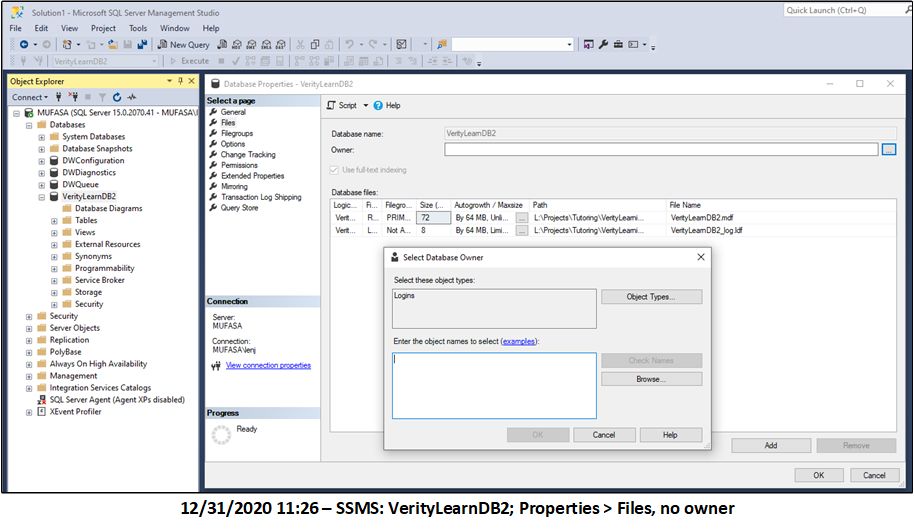This screenshot has height=529, width=914.
Task: Select the SQL Server Agent tree item
Action: click(x=117, y=400)
